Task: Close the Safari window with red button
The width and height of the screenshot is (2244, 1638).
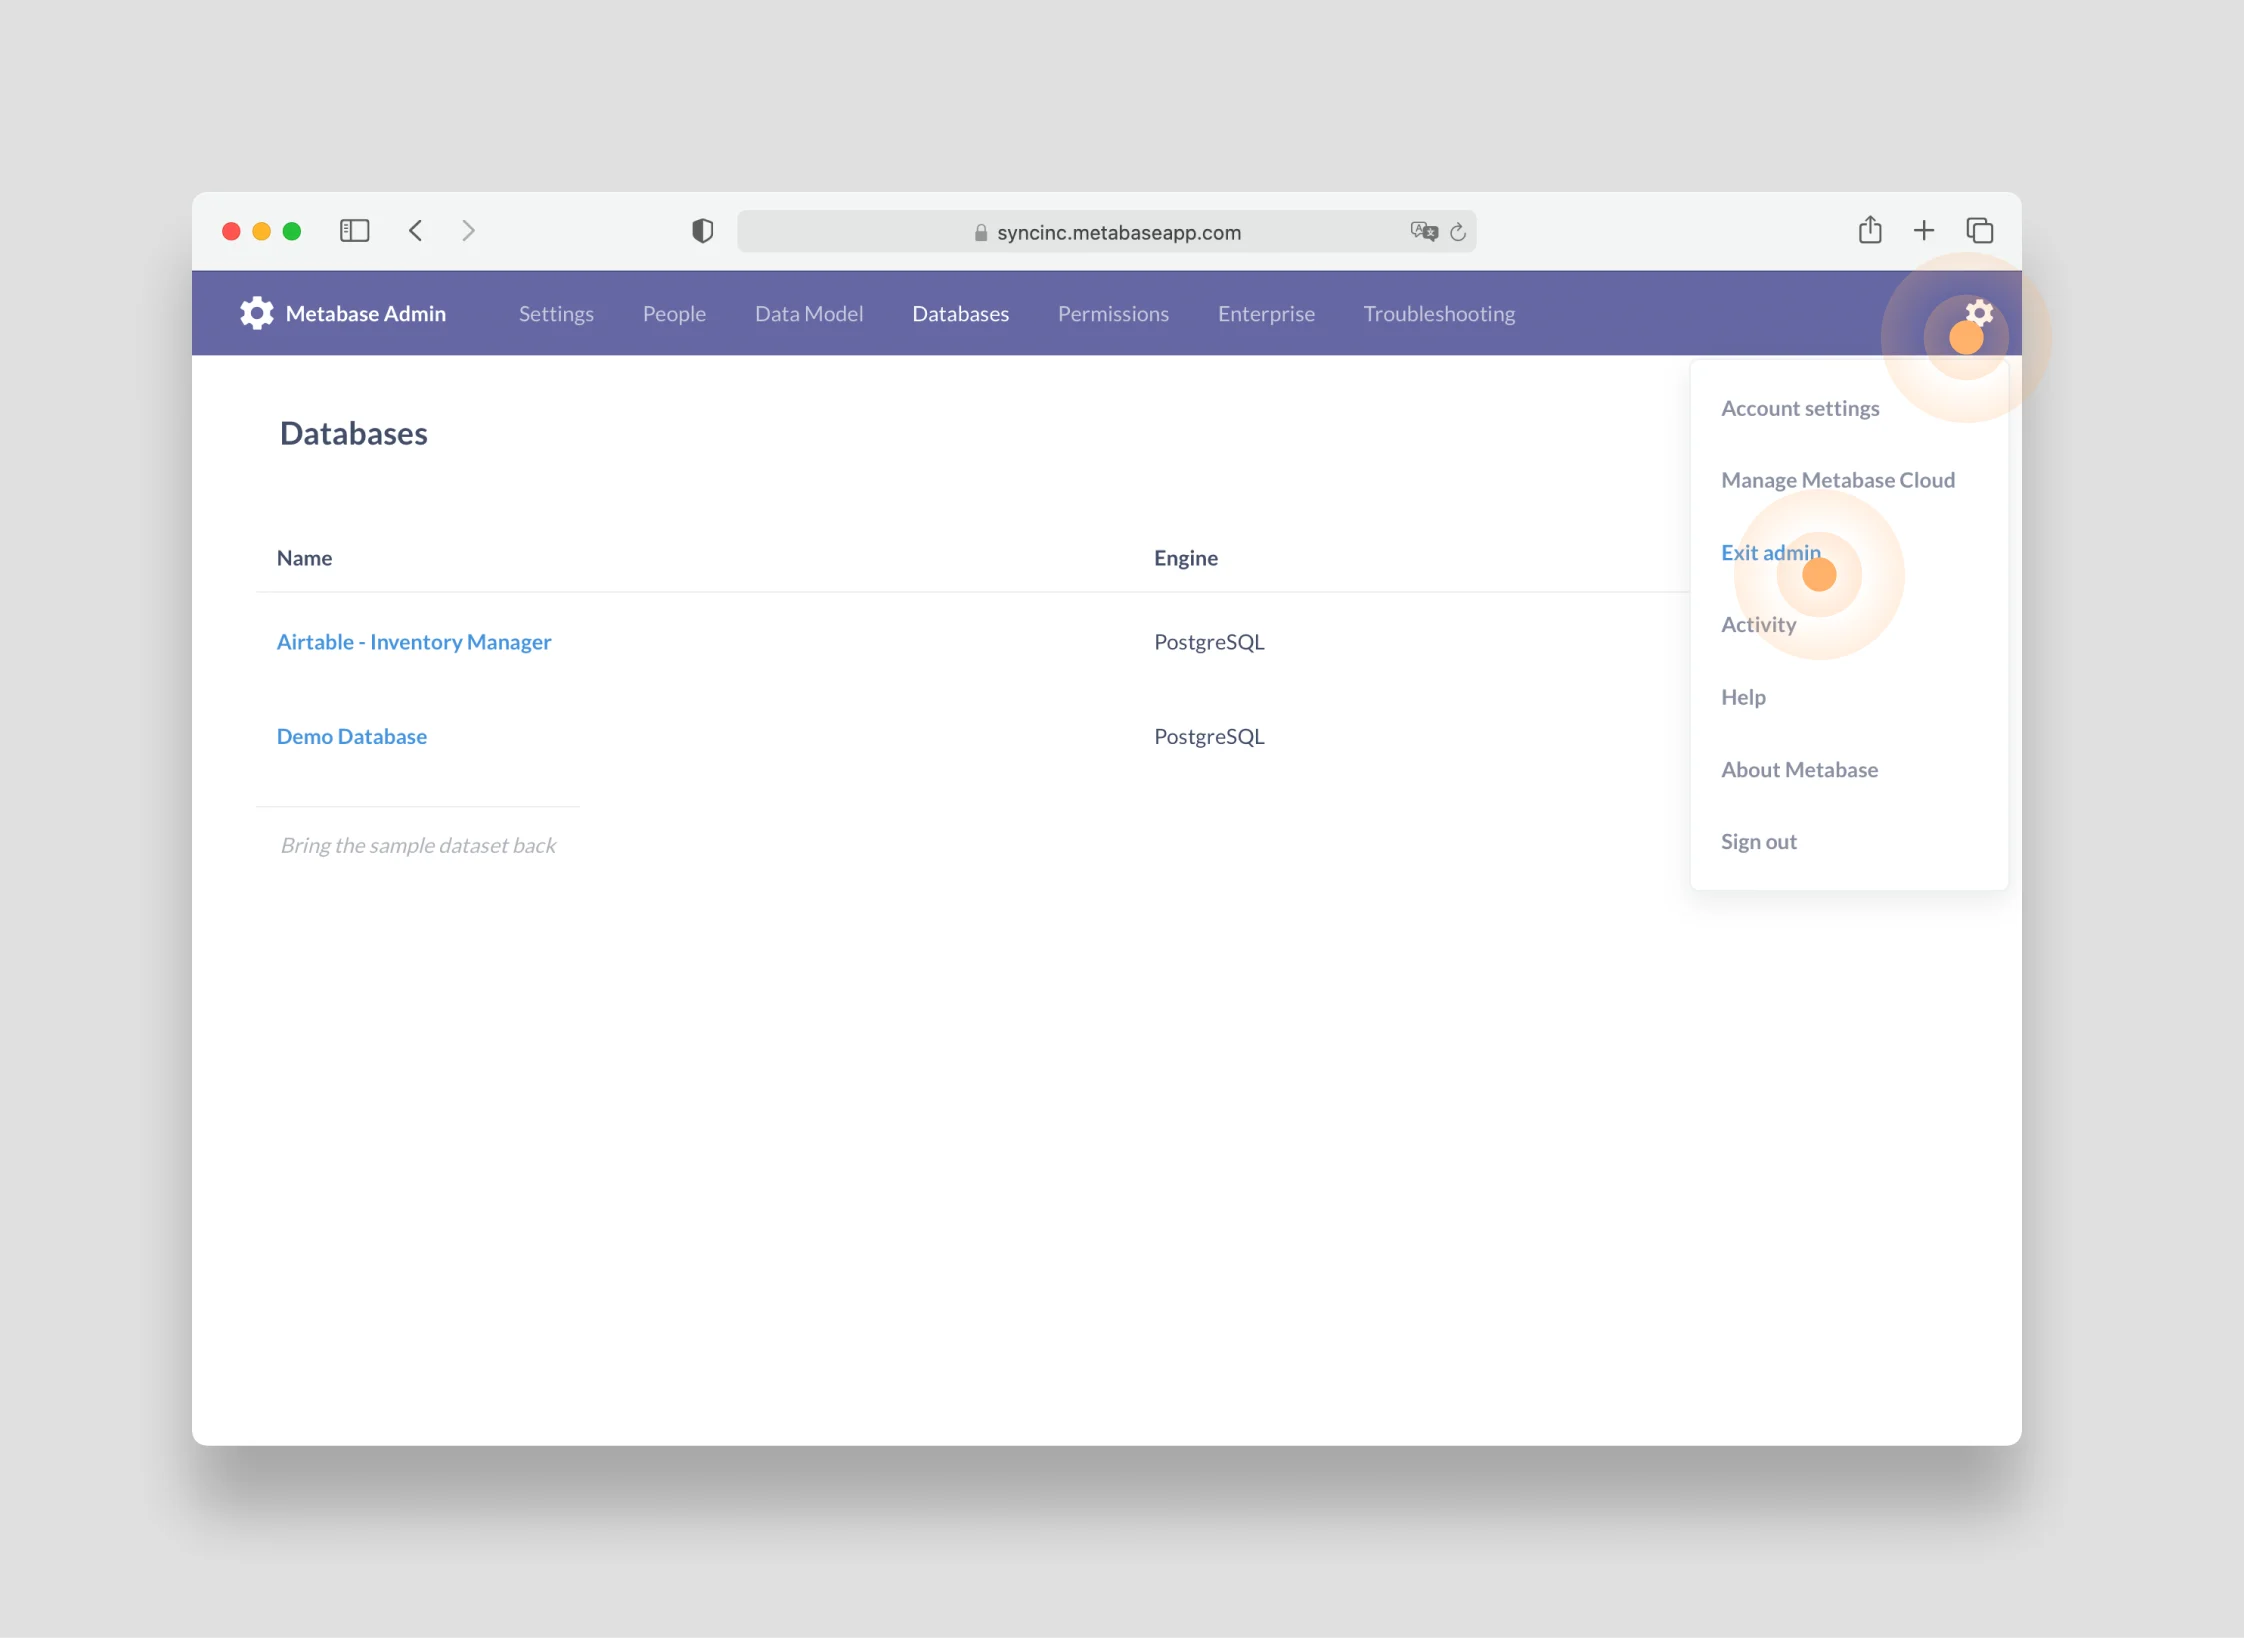Action: click(x=231, y=231)
